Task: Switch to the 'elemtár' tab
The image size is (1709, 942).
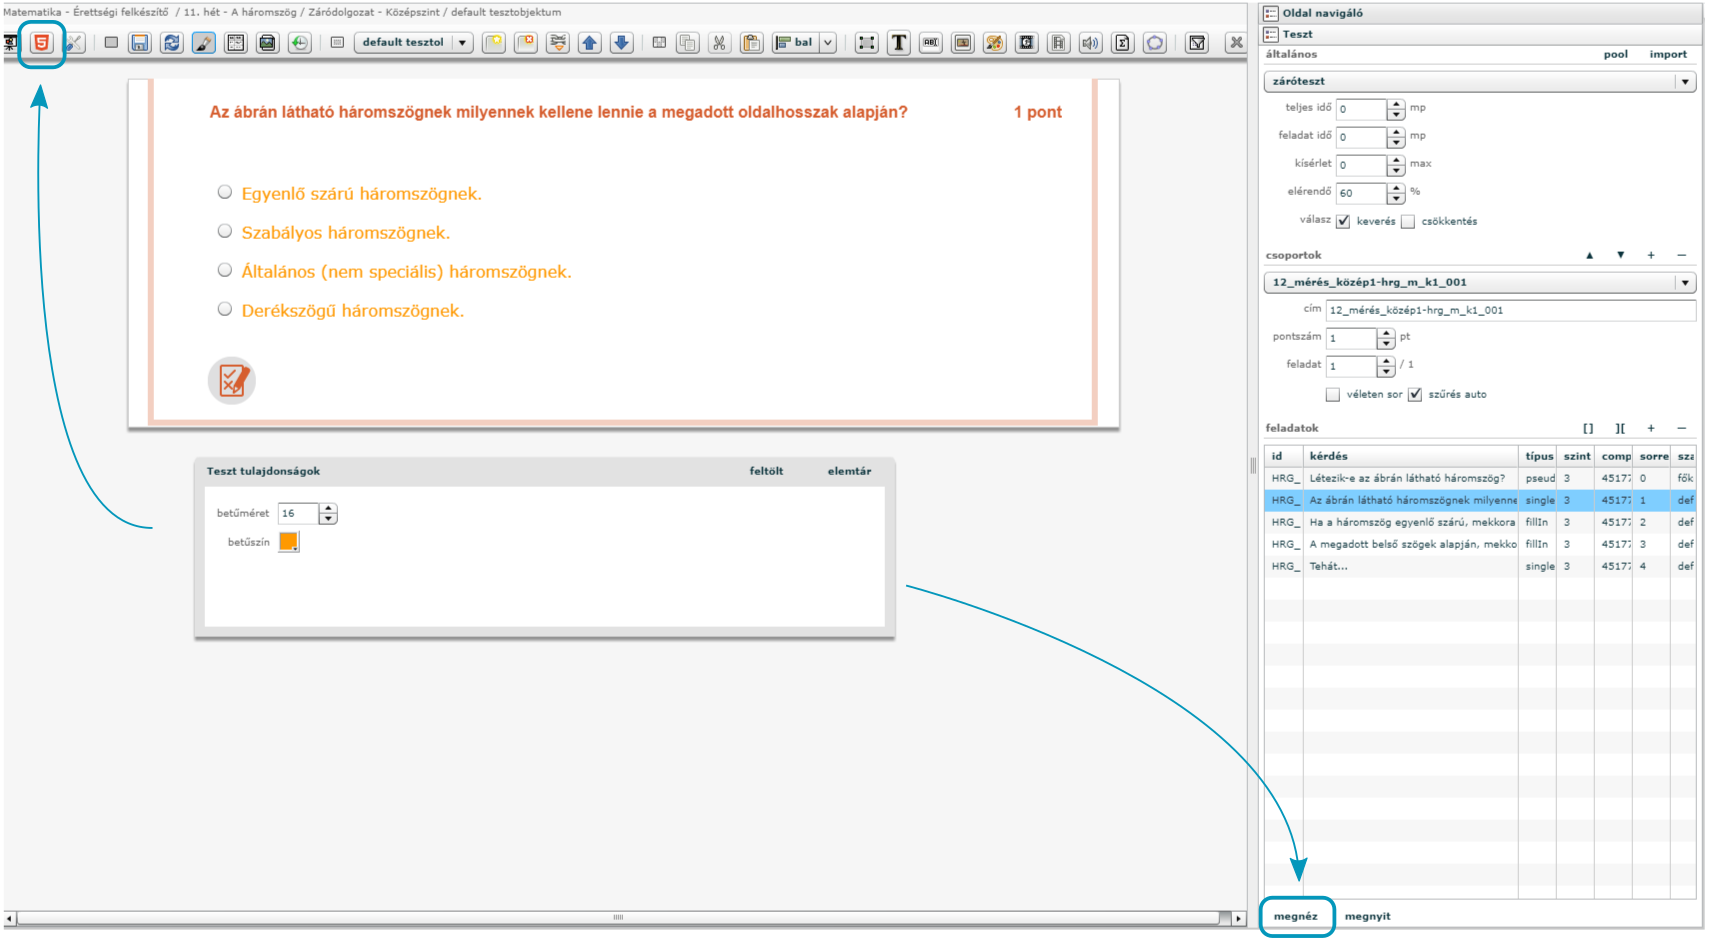Action: (849, 471)
